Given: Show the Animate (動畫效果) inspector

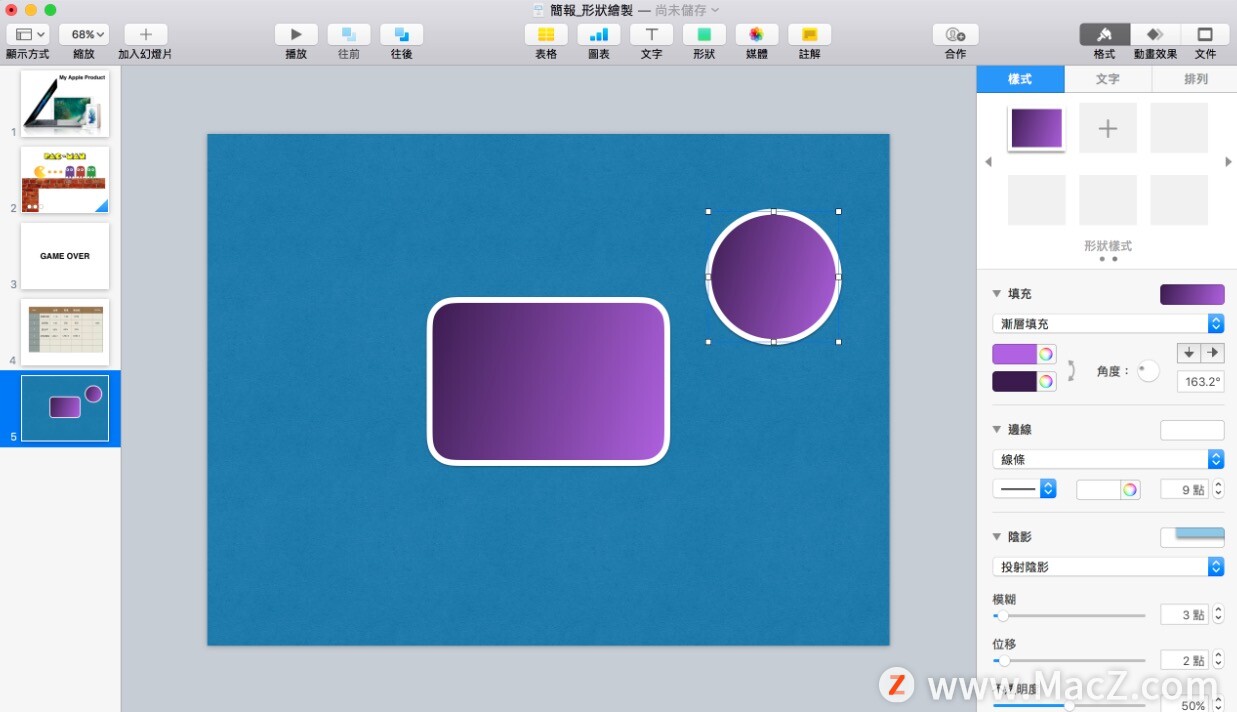Looking at the screenshot, I should (1155, 34).
